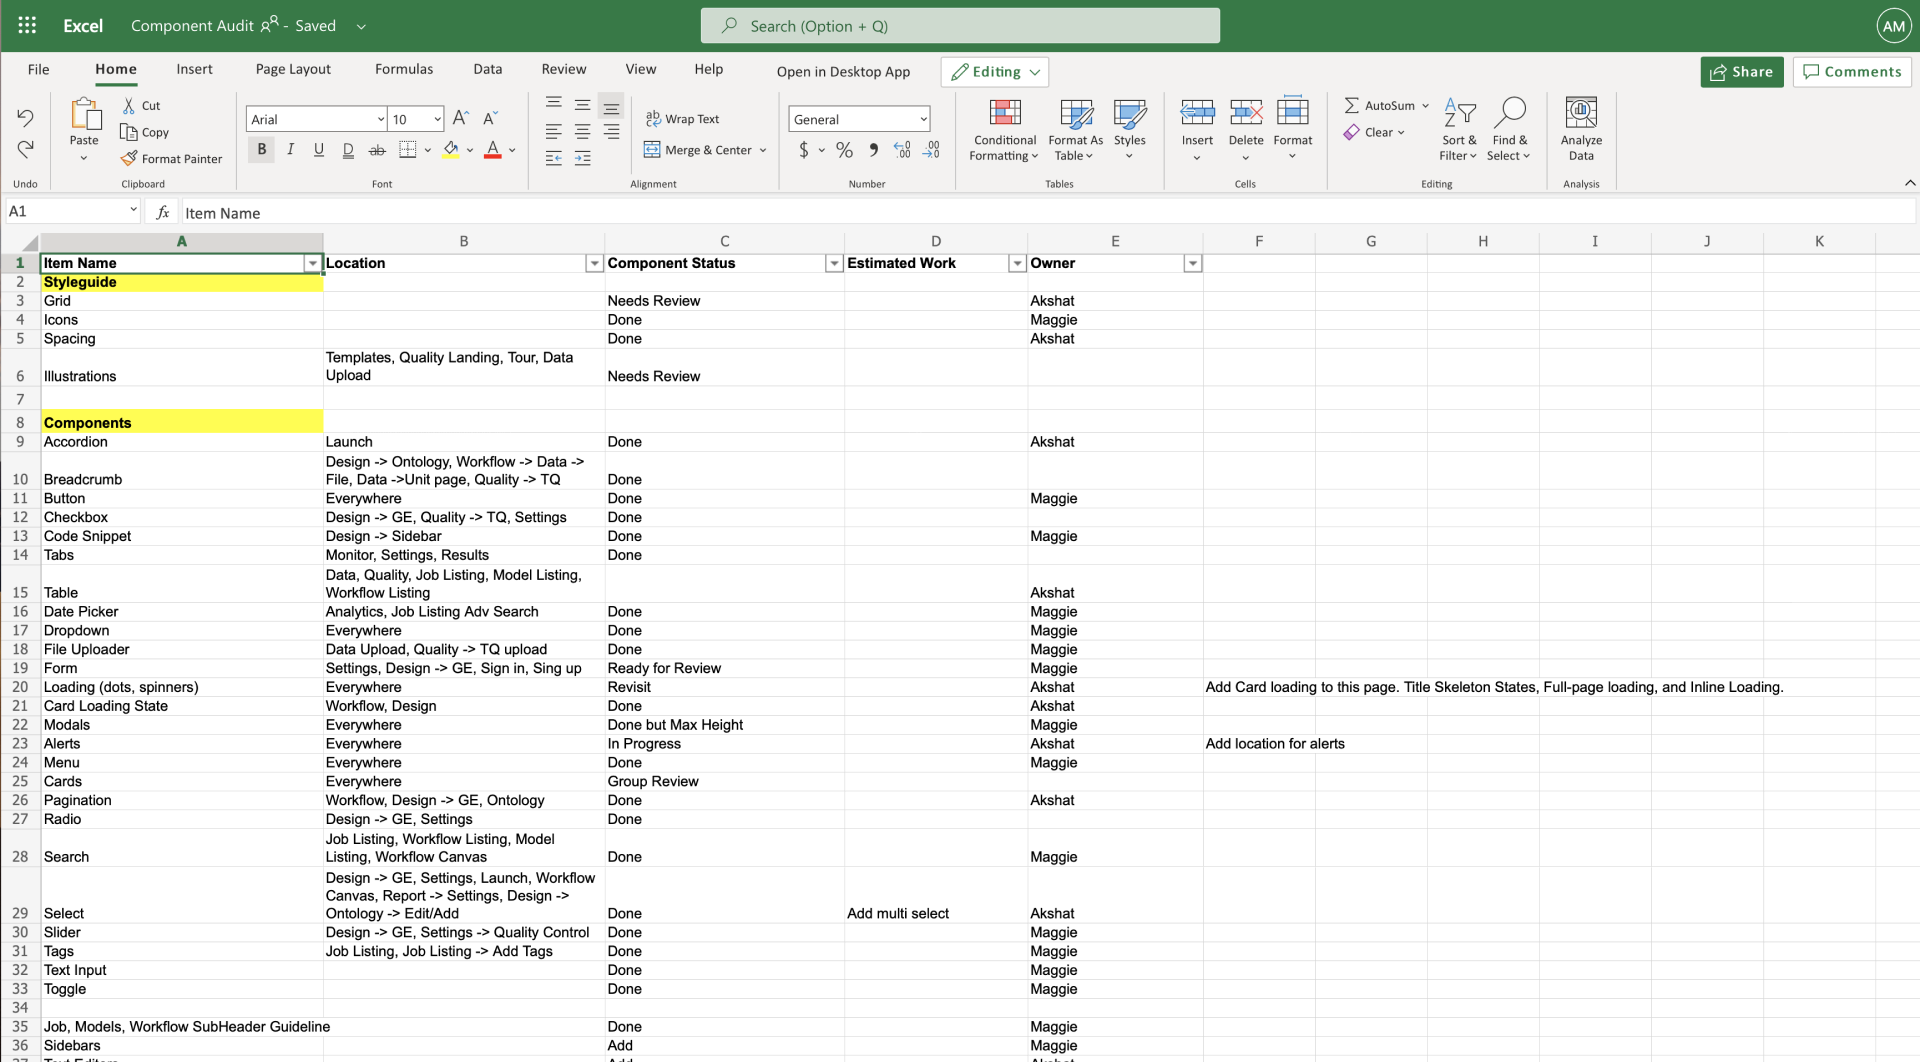Screen dimensions: 1921x1062
Task: Apply the red font color
Action: (x=493, y=150)
